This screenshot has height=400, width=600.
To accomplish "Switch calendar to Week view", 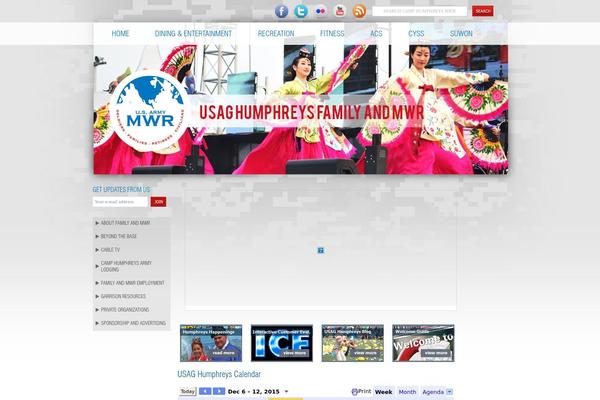I will pos(383,392).
